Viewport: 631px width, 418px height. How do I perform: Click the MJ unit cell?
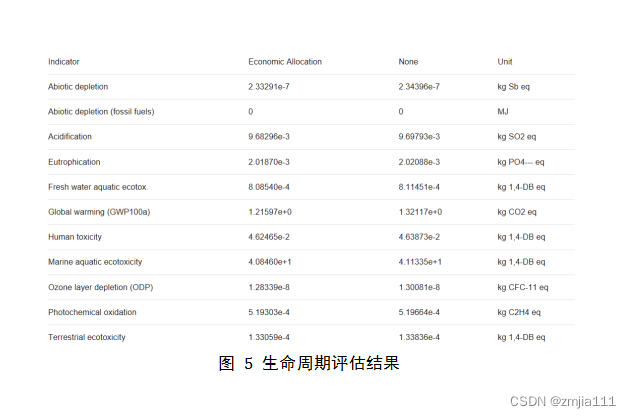pyautogui.click(x=503, y=111)
